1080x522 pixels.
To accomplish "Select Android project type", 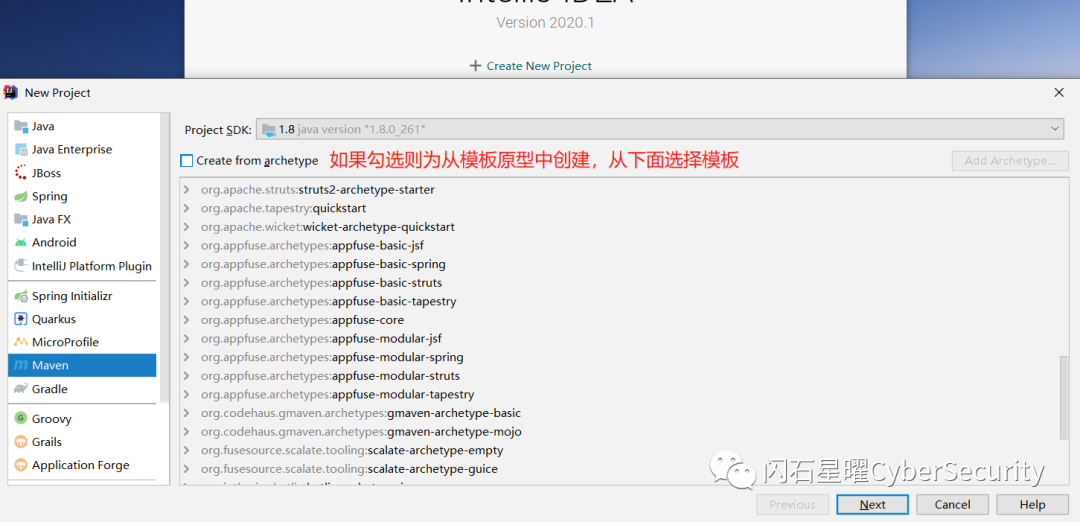I will tap(82, 242).
